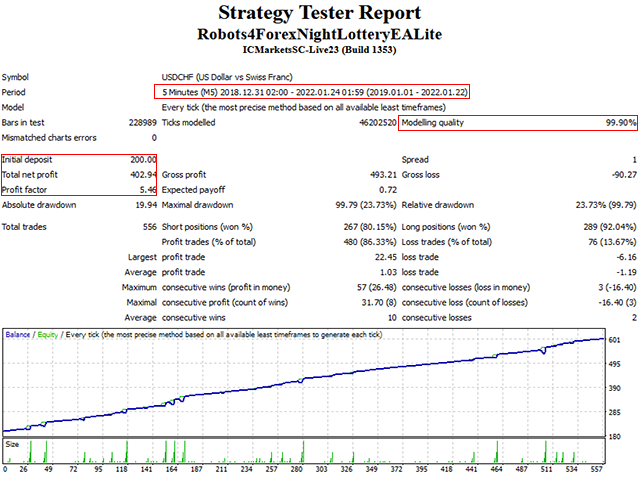Screen dimensions: 640x480
Task: Click the Gross profit 493.21 value
Action: tap(369, 174)
